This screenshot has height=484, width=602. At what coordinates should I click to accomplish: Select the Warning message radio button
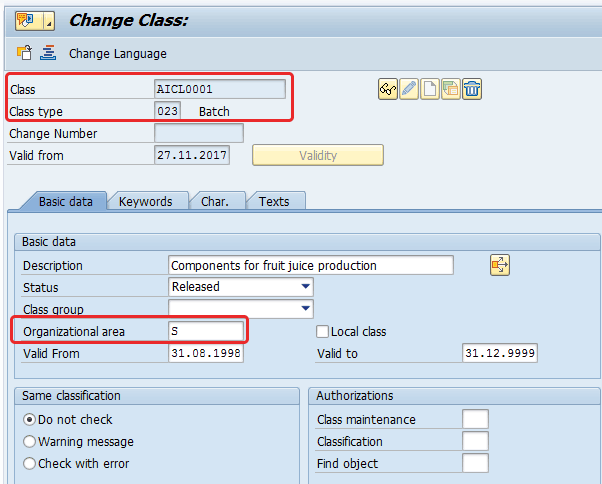[29, 442]
